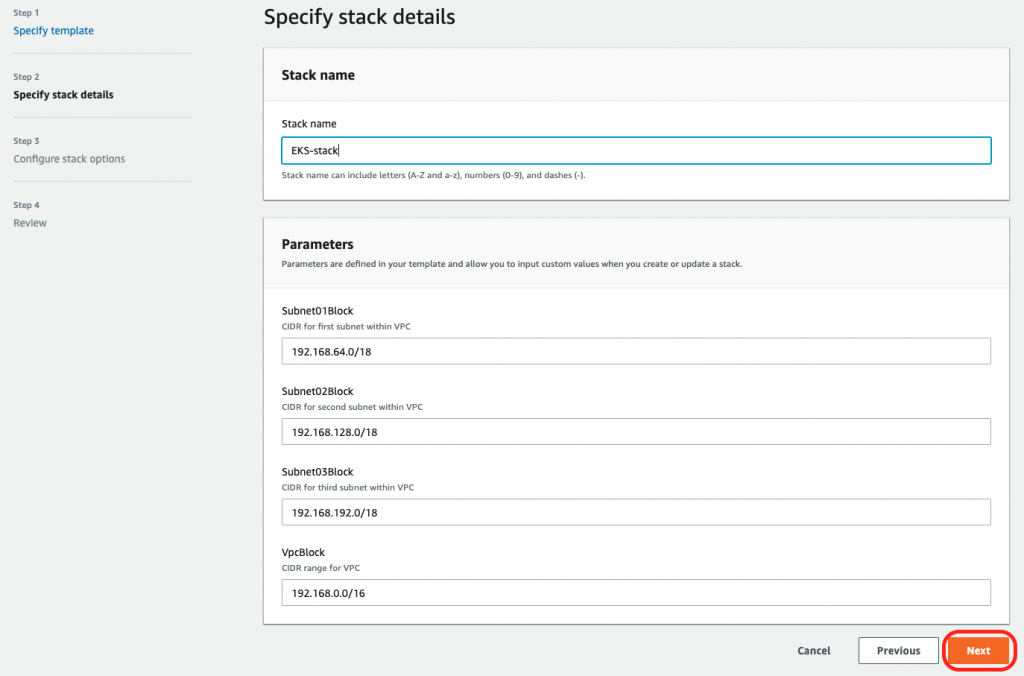This screenshot has height=676, width=1024.
Task: Select the Review step in sidebar
Action: tap(30, 223)
